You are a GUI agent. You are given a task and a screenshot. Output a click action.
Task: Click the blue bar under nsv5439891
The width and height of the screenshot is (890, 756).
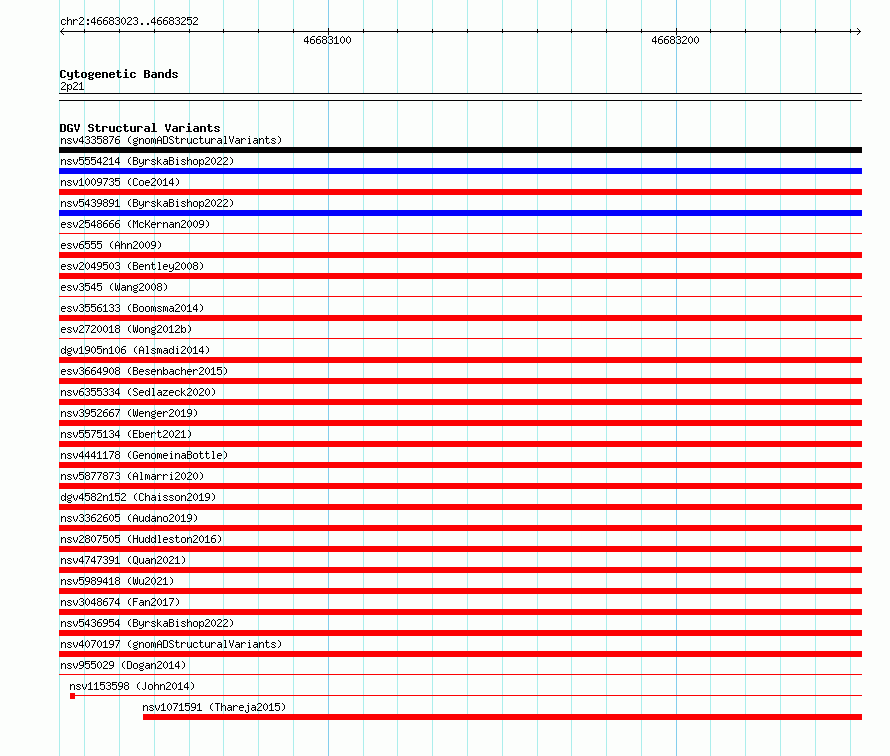460,213
